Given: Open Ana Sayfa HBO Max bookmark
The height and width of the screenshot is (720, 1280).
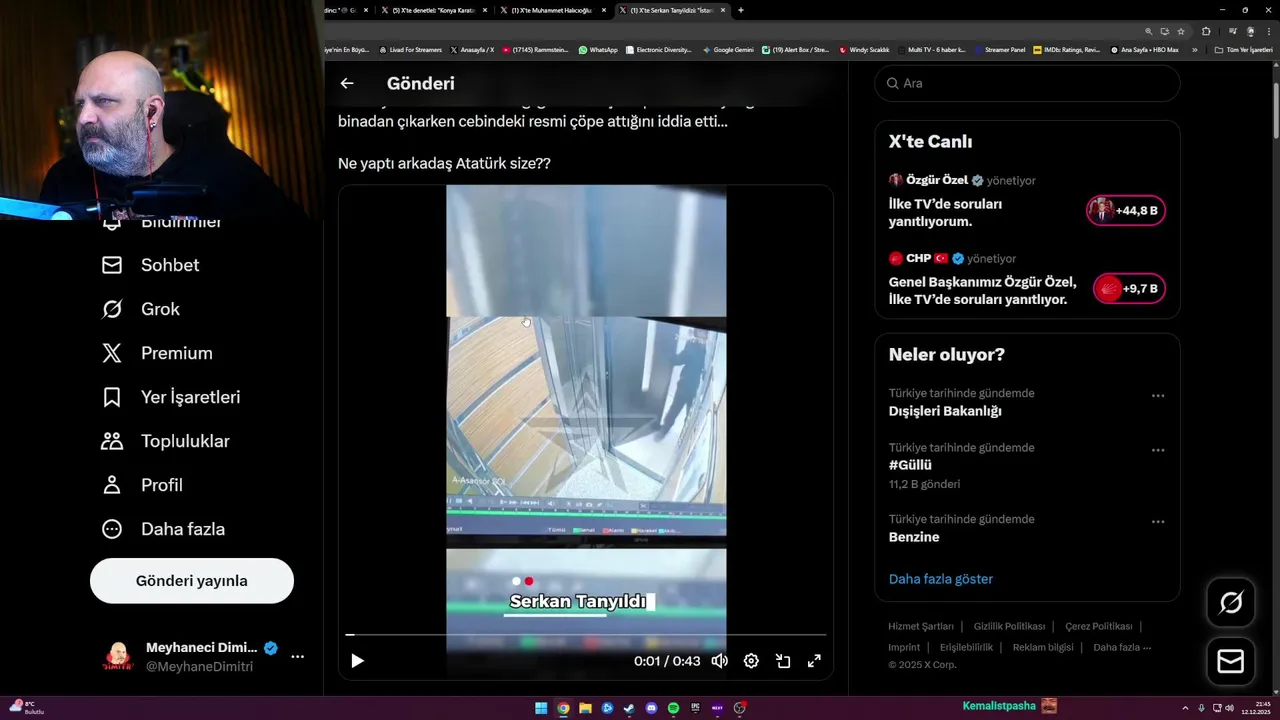Looking at the screenshot, I should coord(1145,49).
